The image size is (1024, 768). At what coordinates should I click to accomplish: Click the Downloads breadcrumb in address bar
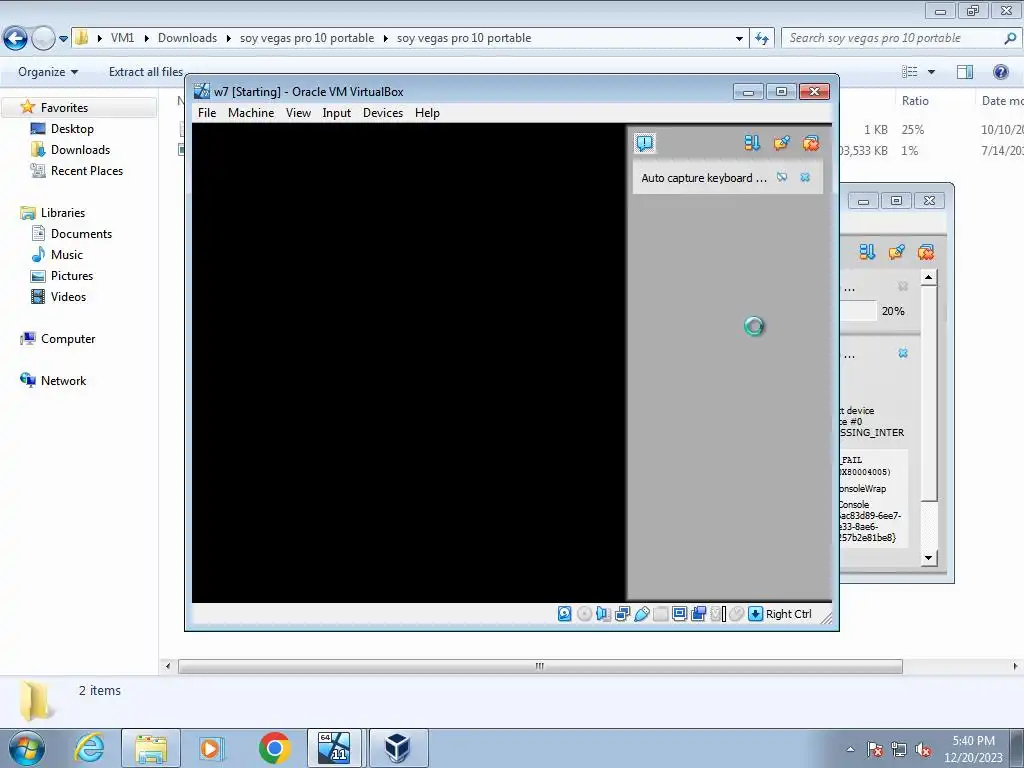pyautogui.click(x=187, y=38)
